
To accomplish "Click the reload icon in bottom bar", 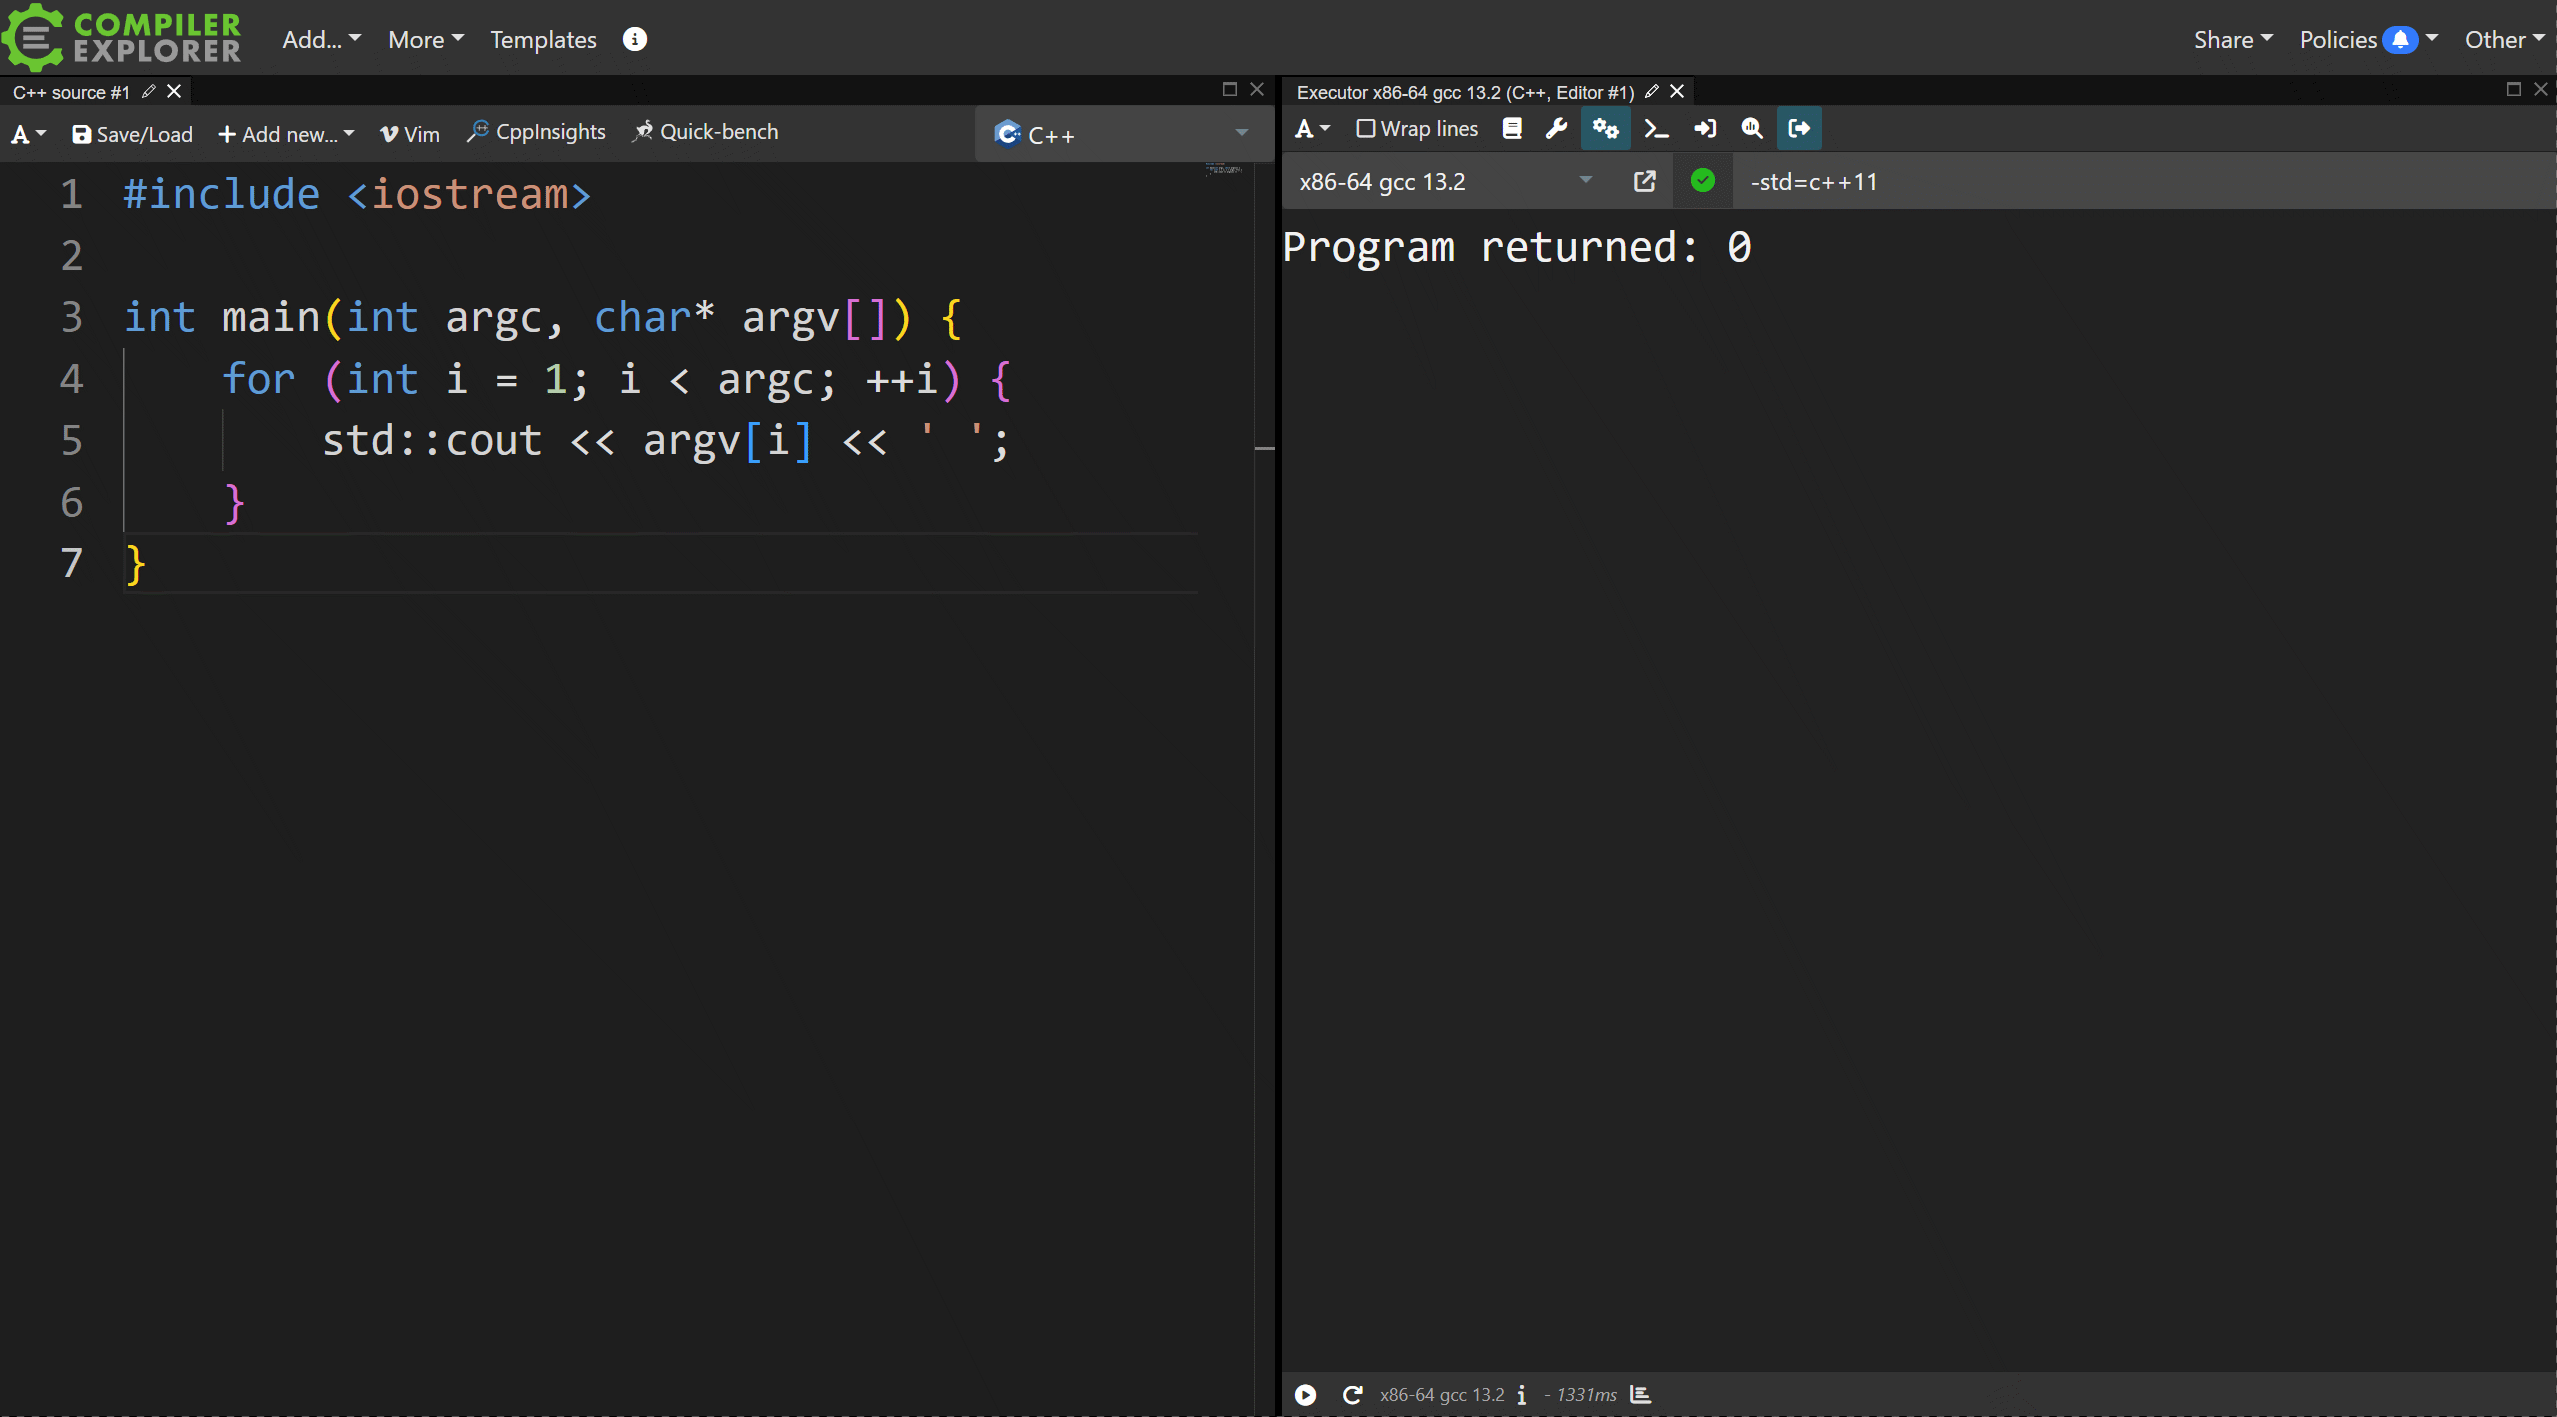I will pyautogui.click(x=1352, y=1395).
